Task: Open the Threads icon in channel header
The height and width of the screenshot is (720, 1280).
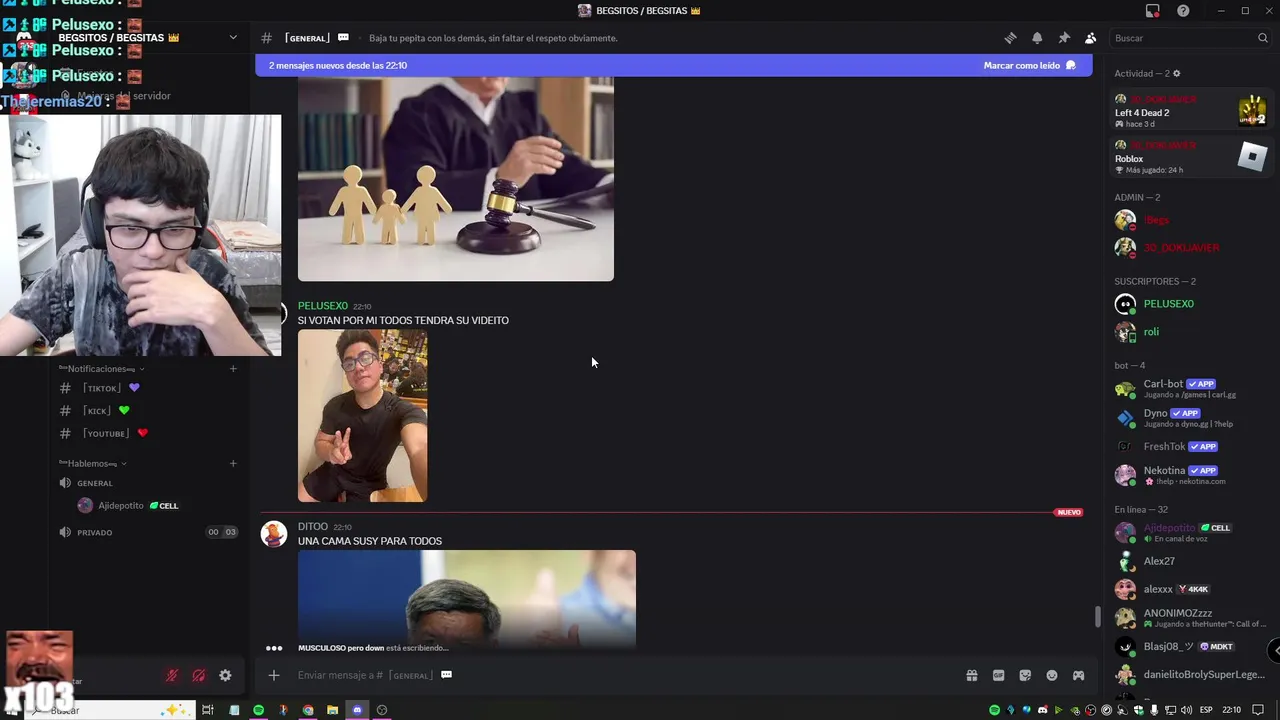Action: [1010, 38]
